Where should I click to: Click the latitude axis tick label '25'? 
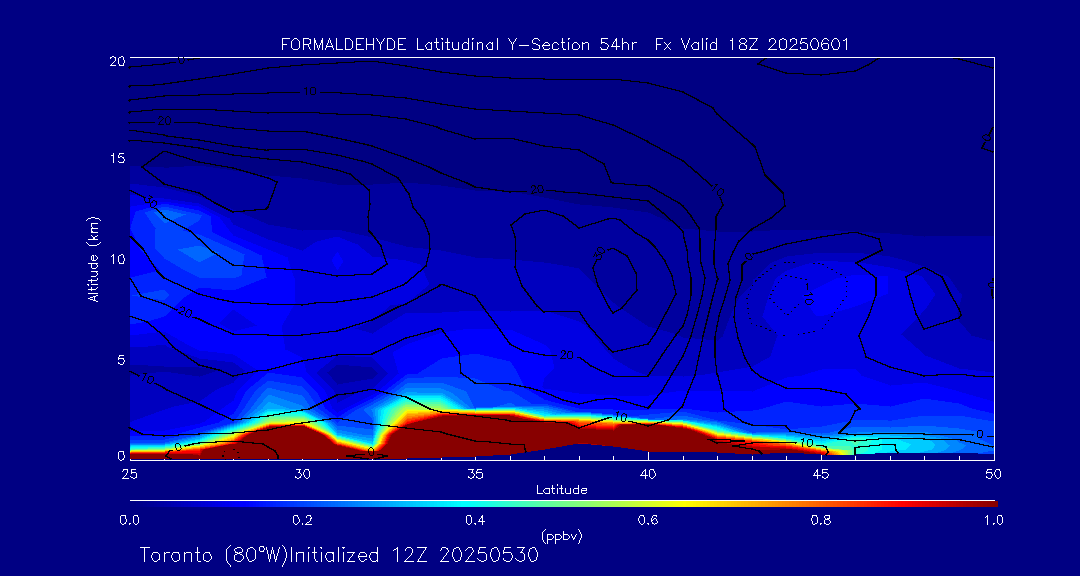pyautogui.click(x=129, y=474)
